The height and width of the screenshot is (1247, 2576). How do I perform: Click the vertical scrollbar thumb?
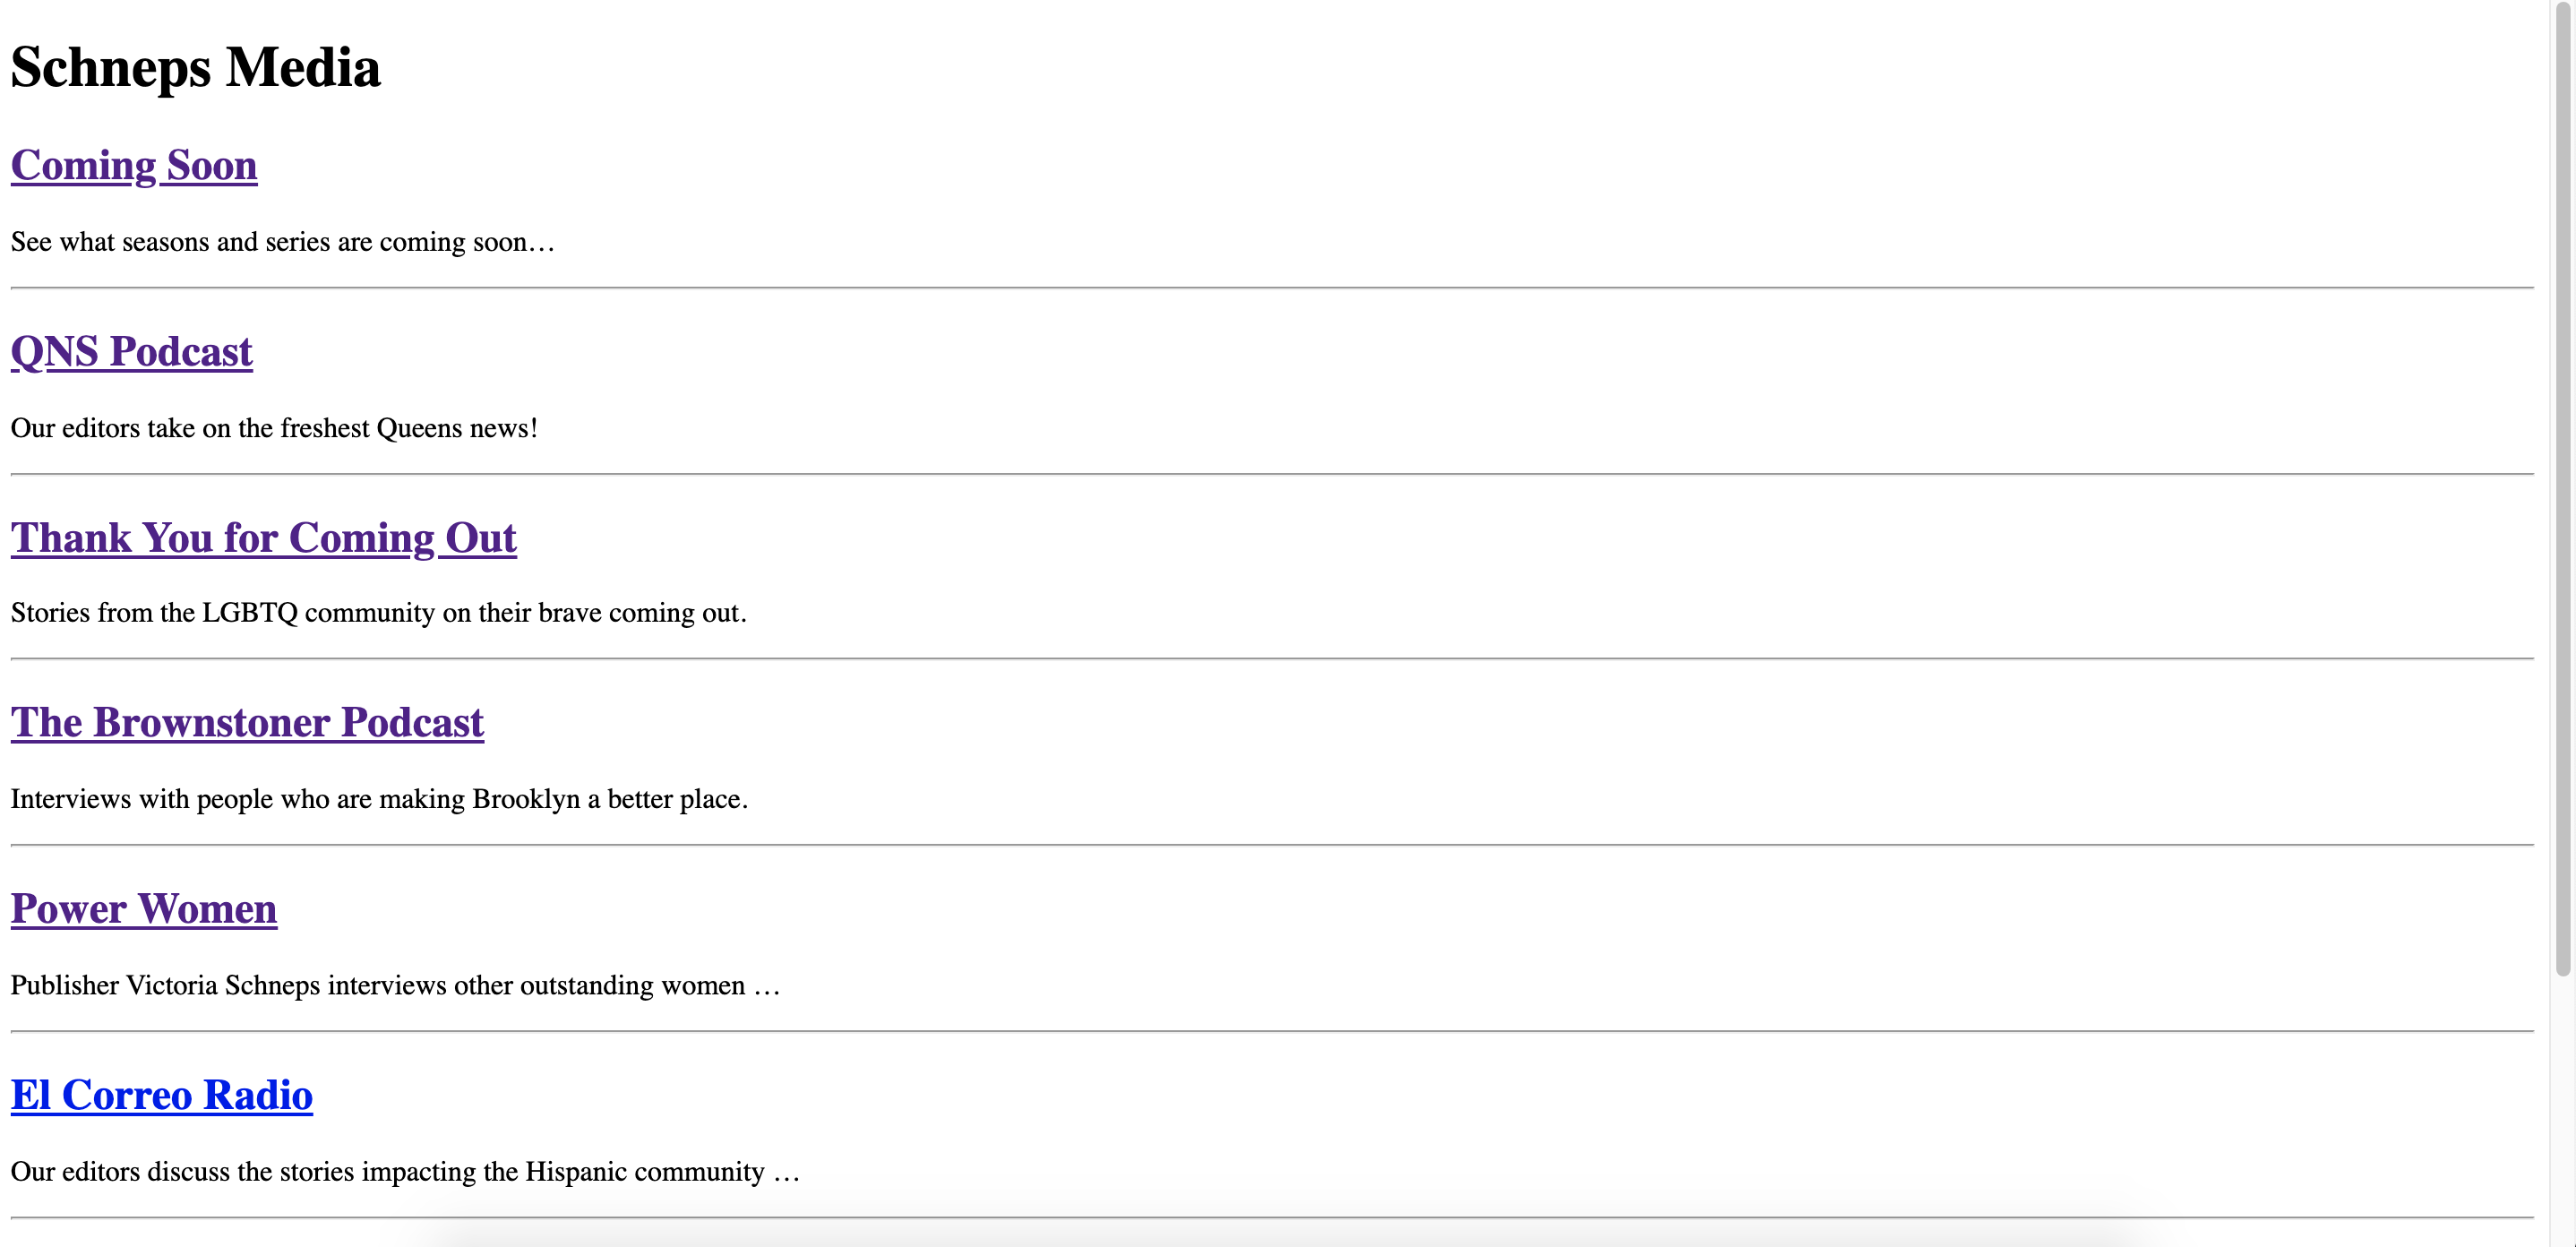[2563, 490]
